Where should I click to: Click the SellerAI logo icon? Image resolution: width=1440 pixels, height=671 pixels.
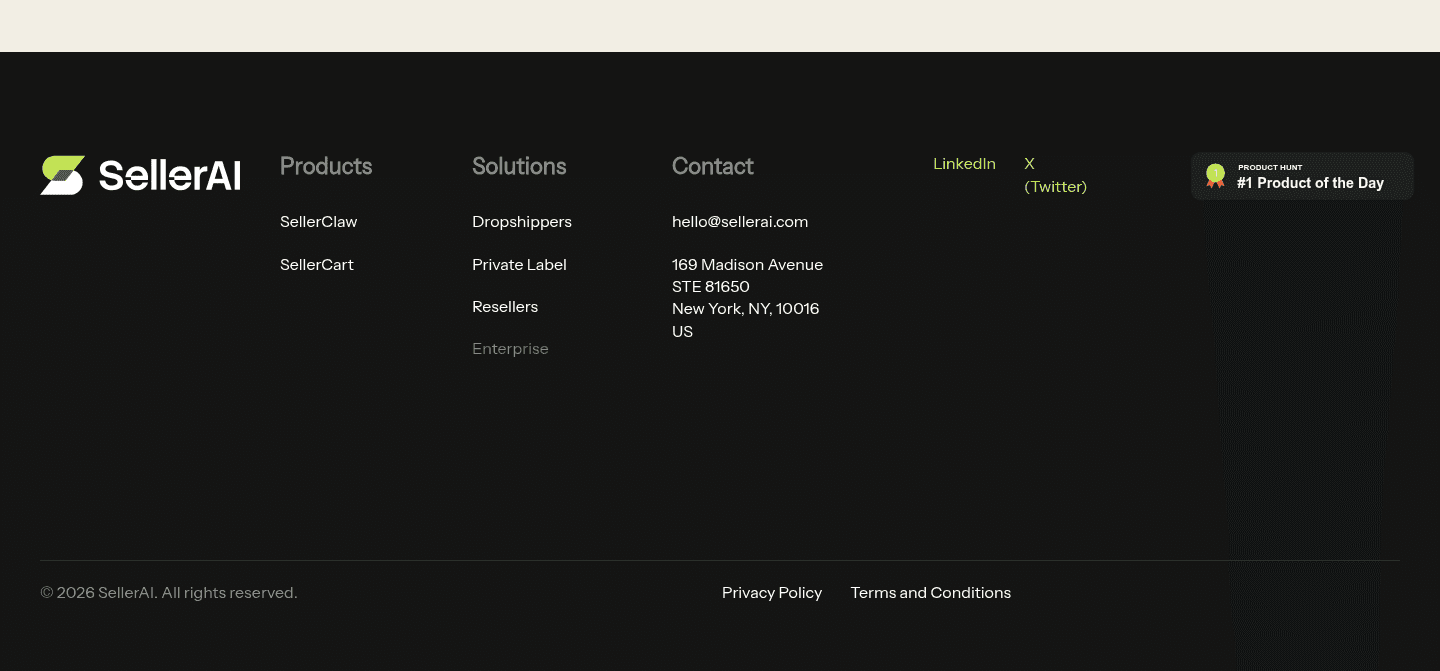tap(62, 175)
